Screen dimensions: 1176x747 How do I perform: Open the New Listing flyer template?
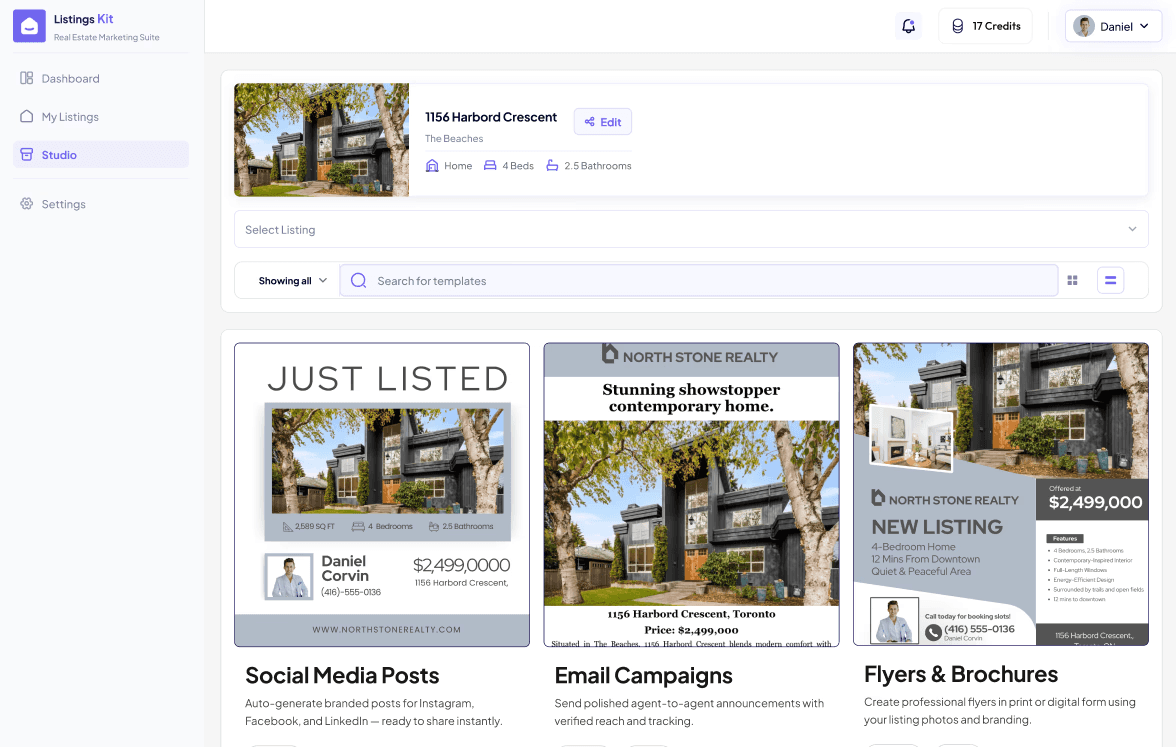click(x=1000, y=494)
